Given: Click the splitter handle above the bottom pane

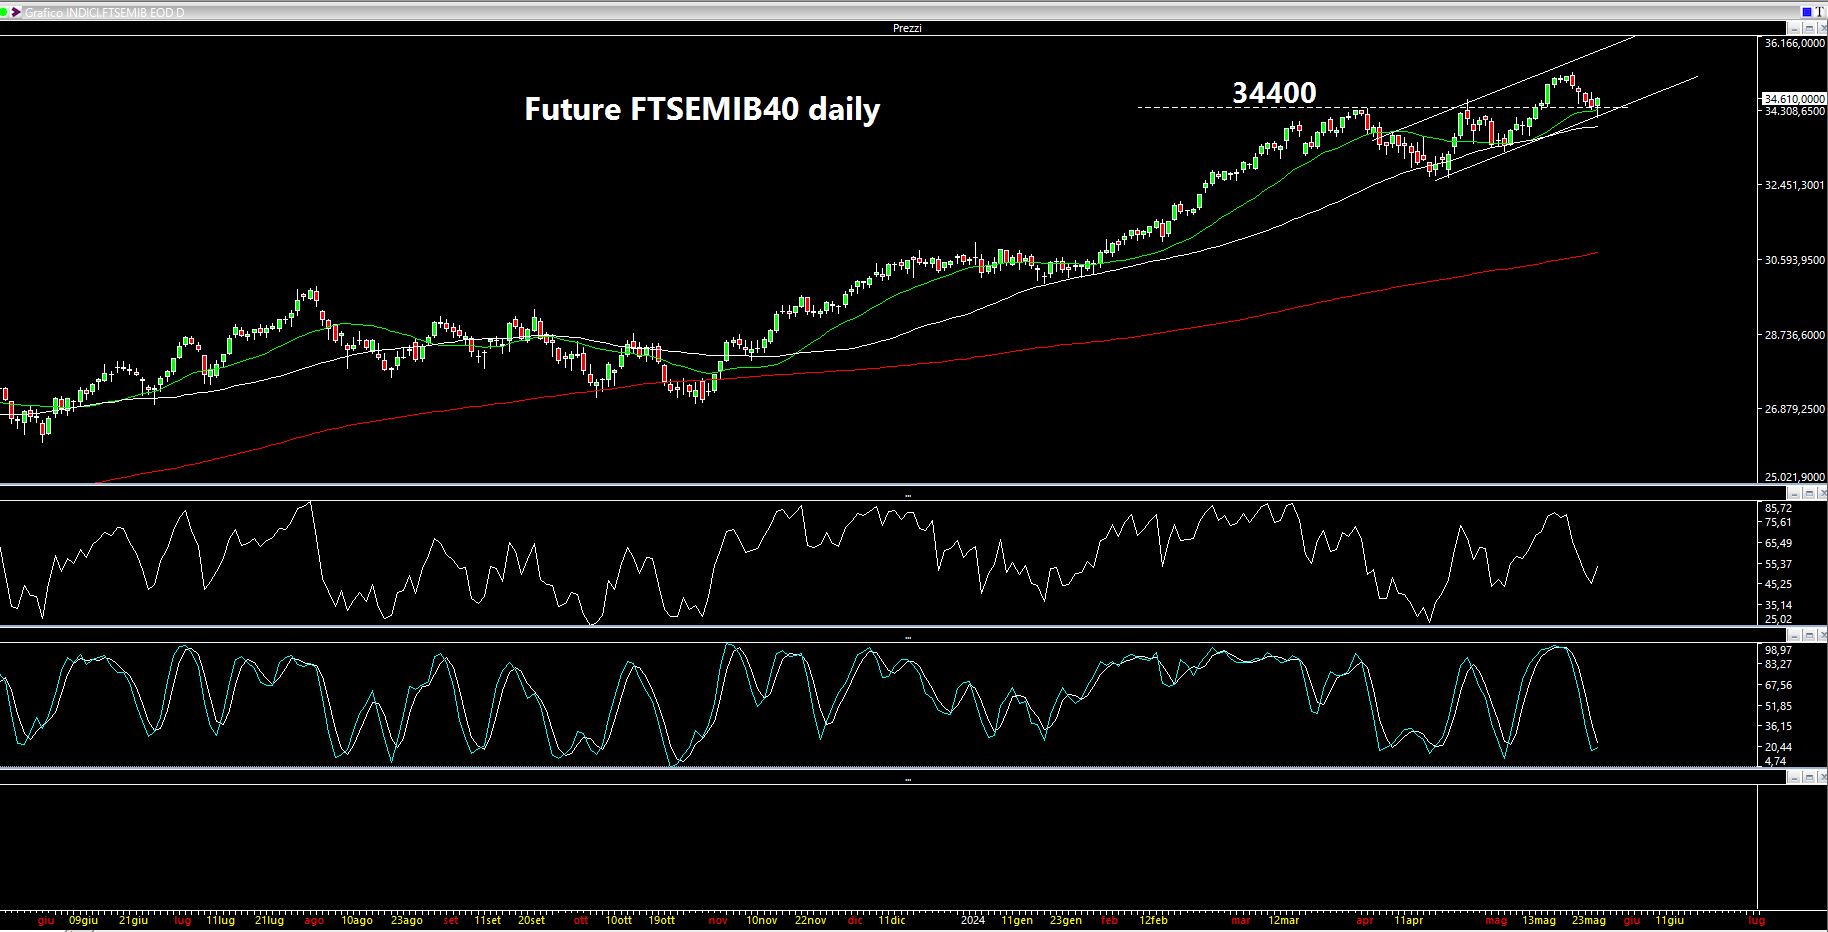Looking at the screenshot, I should [908, 779].
